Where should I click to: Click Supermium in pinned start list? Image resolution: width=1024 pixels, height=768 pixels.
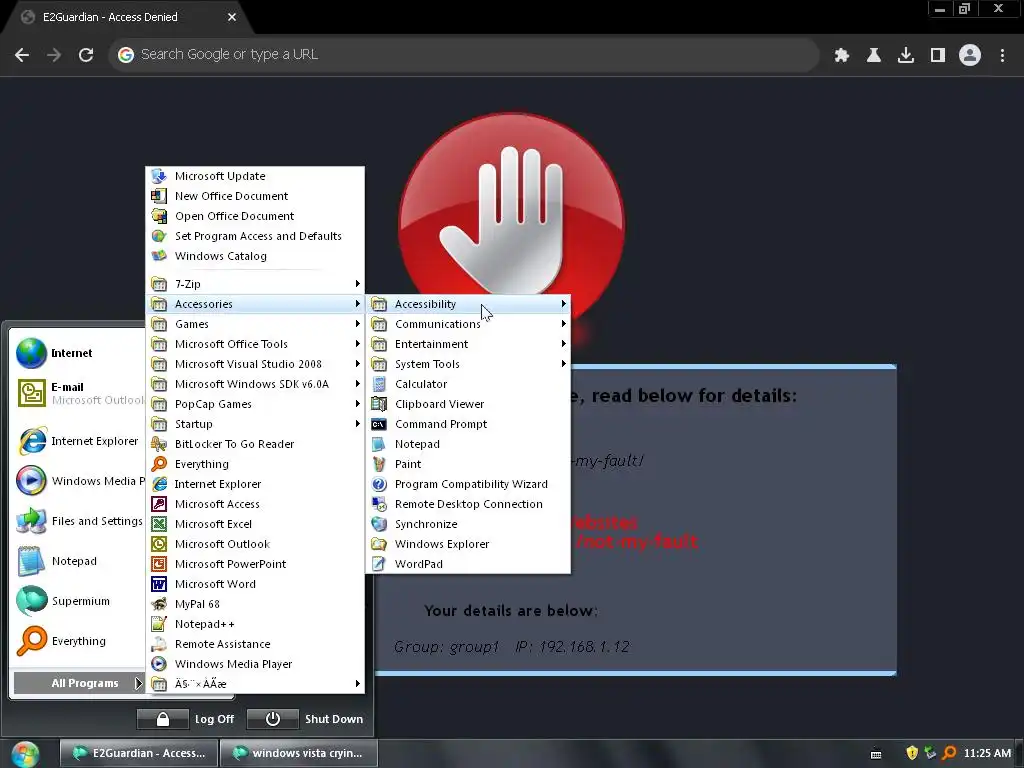[78, 601]
